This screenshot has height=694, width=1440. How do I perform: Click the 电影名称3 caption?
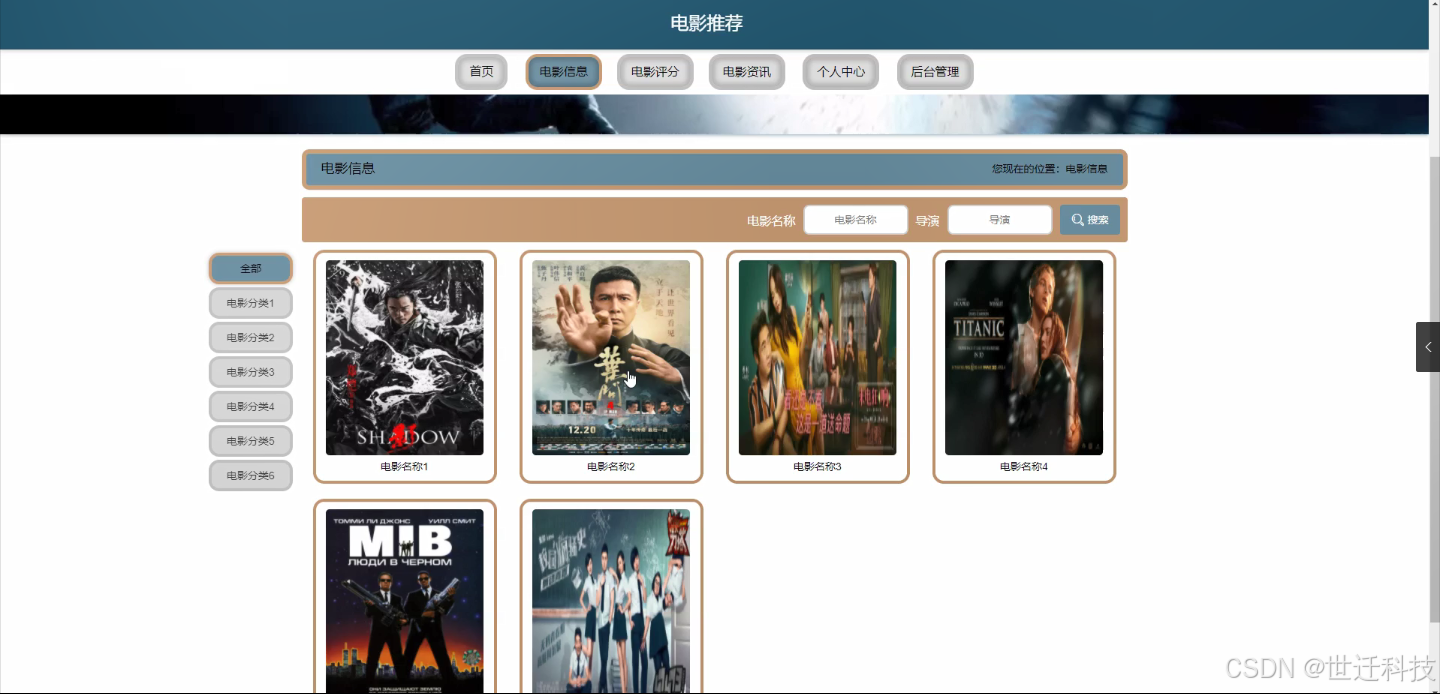818,467
